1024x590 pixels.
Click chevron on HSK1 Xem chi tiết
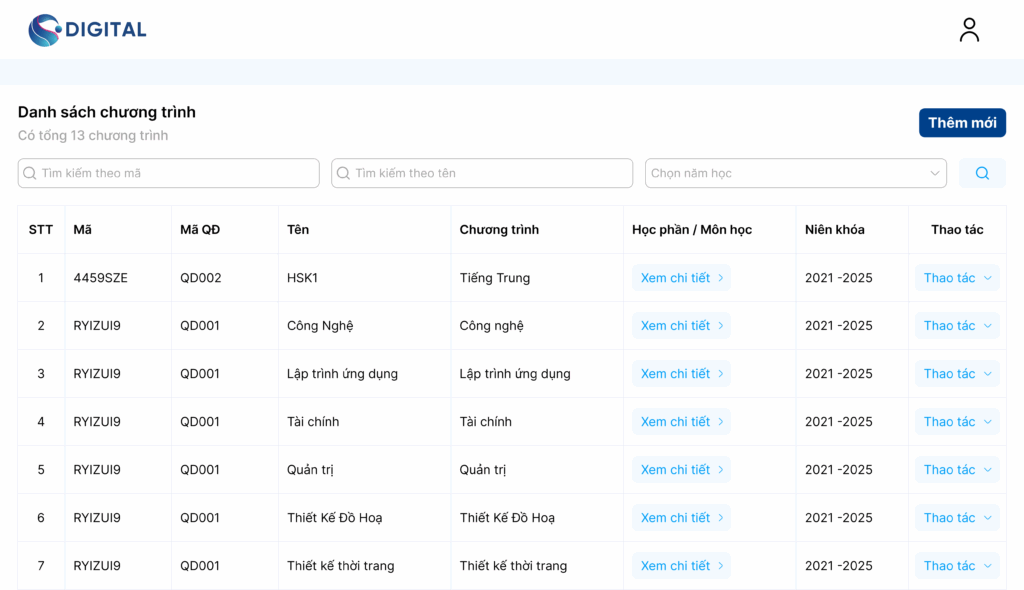pyautogui.click(x=720, y=278)
